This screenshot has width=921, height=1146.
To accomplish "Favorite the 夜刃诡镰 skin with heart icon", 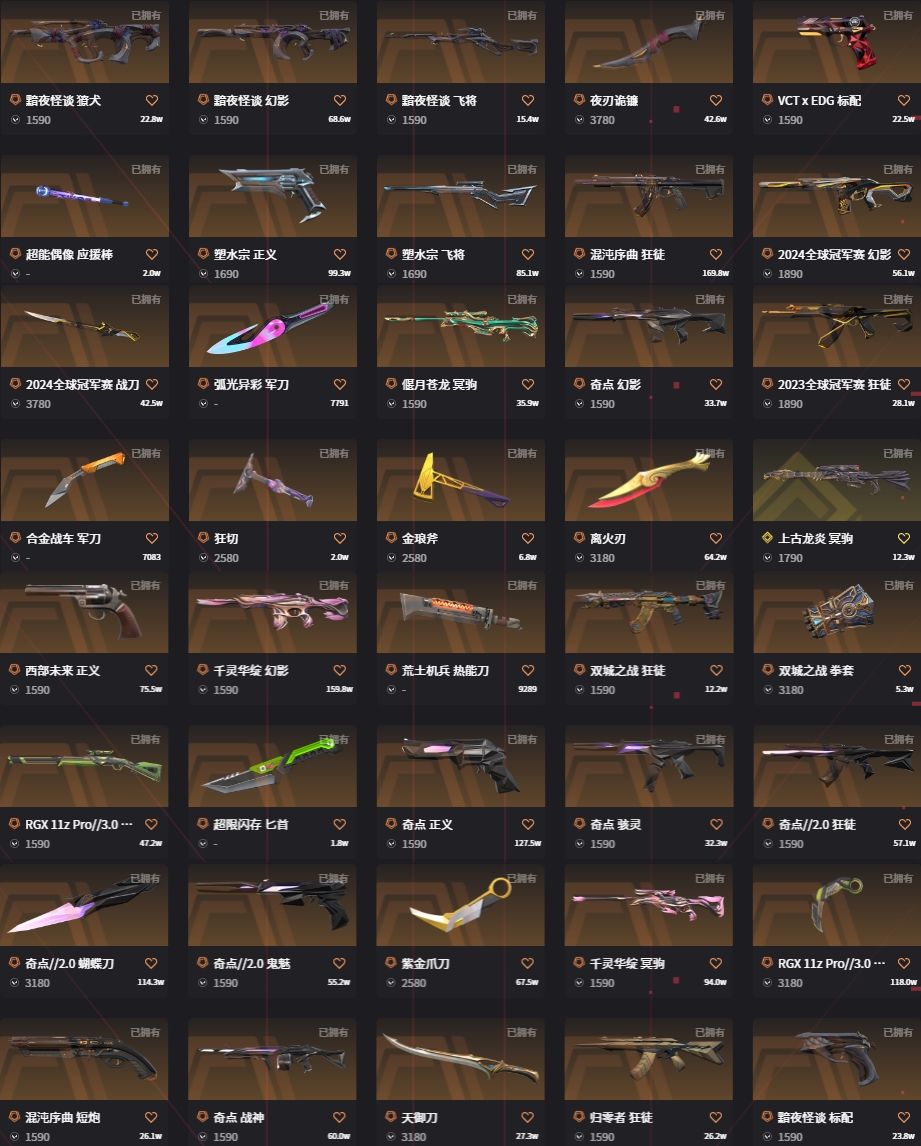I will tap(716, 100).
